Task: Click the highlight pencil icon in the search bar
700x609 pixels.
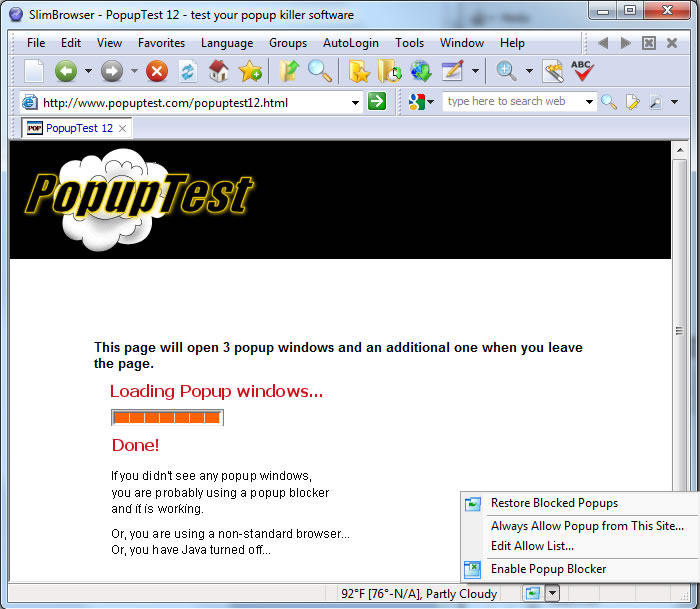Action: pos(633,102)
